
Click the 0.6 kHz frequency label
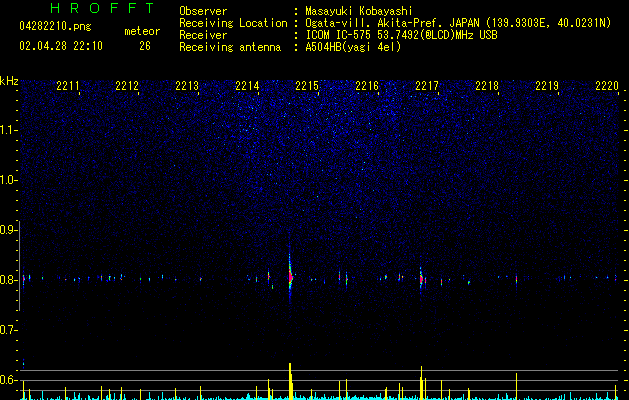(8, 380)
